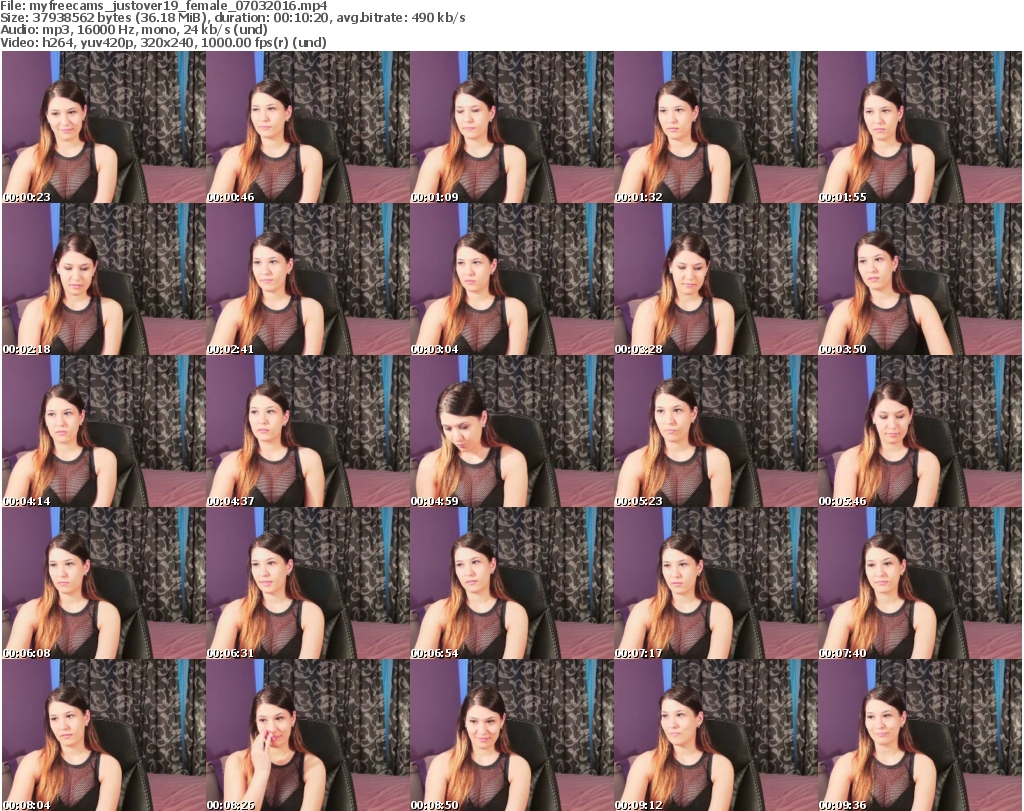Screen dimensions: 1024x811
Task: Open the 00:08:50 frame
Action: [x=511, y=735]
